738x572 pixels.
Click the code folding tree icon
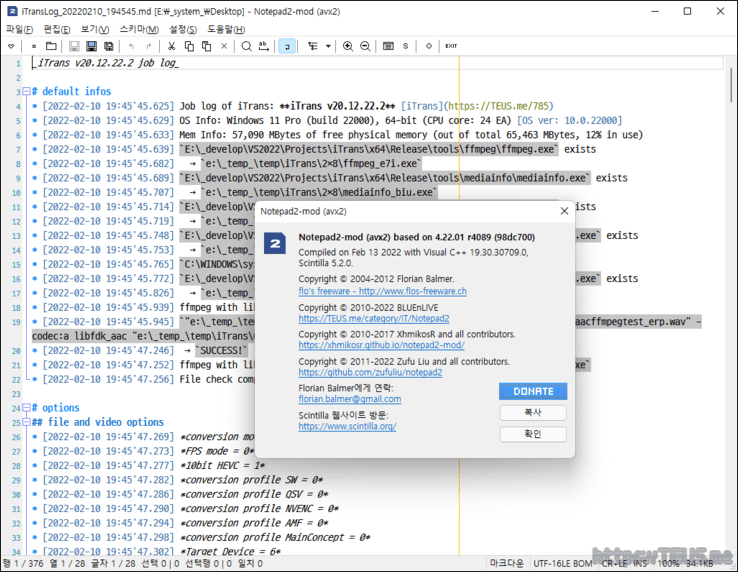313,46
